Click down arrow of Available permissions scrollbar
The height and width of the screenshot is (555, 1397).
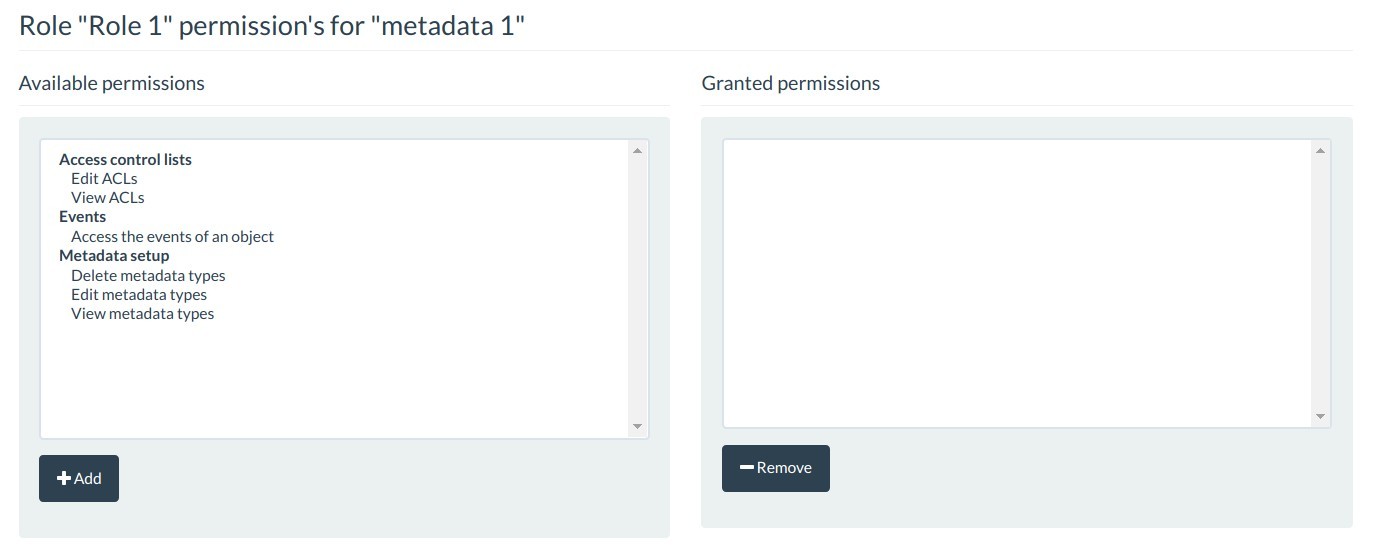638,427
